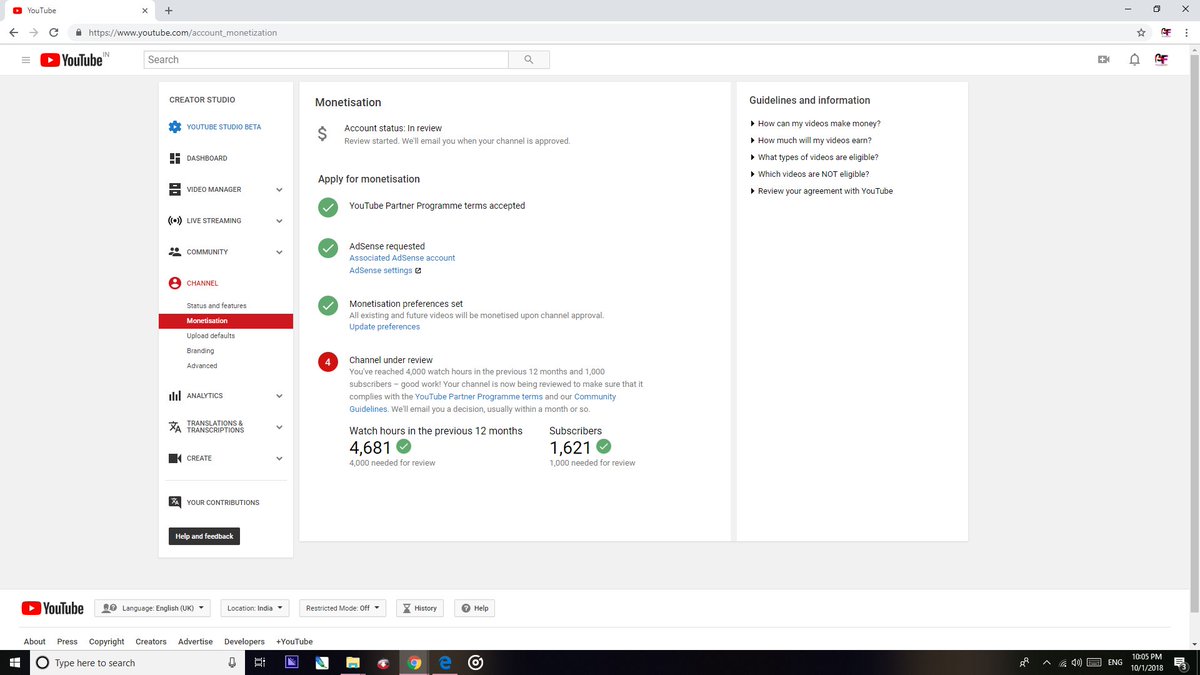This screenshot has width=1200, height=675.
Task: Open YouTube Partner Programme terms link
Action: coord(479,397)
